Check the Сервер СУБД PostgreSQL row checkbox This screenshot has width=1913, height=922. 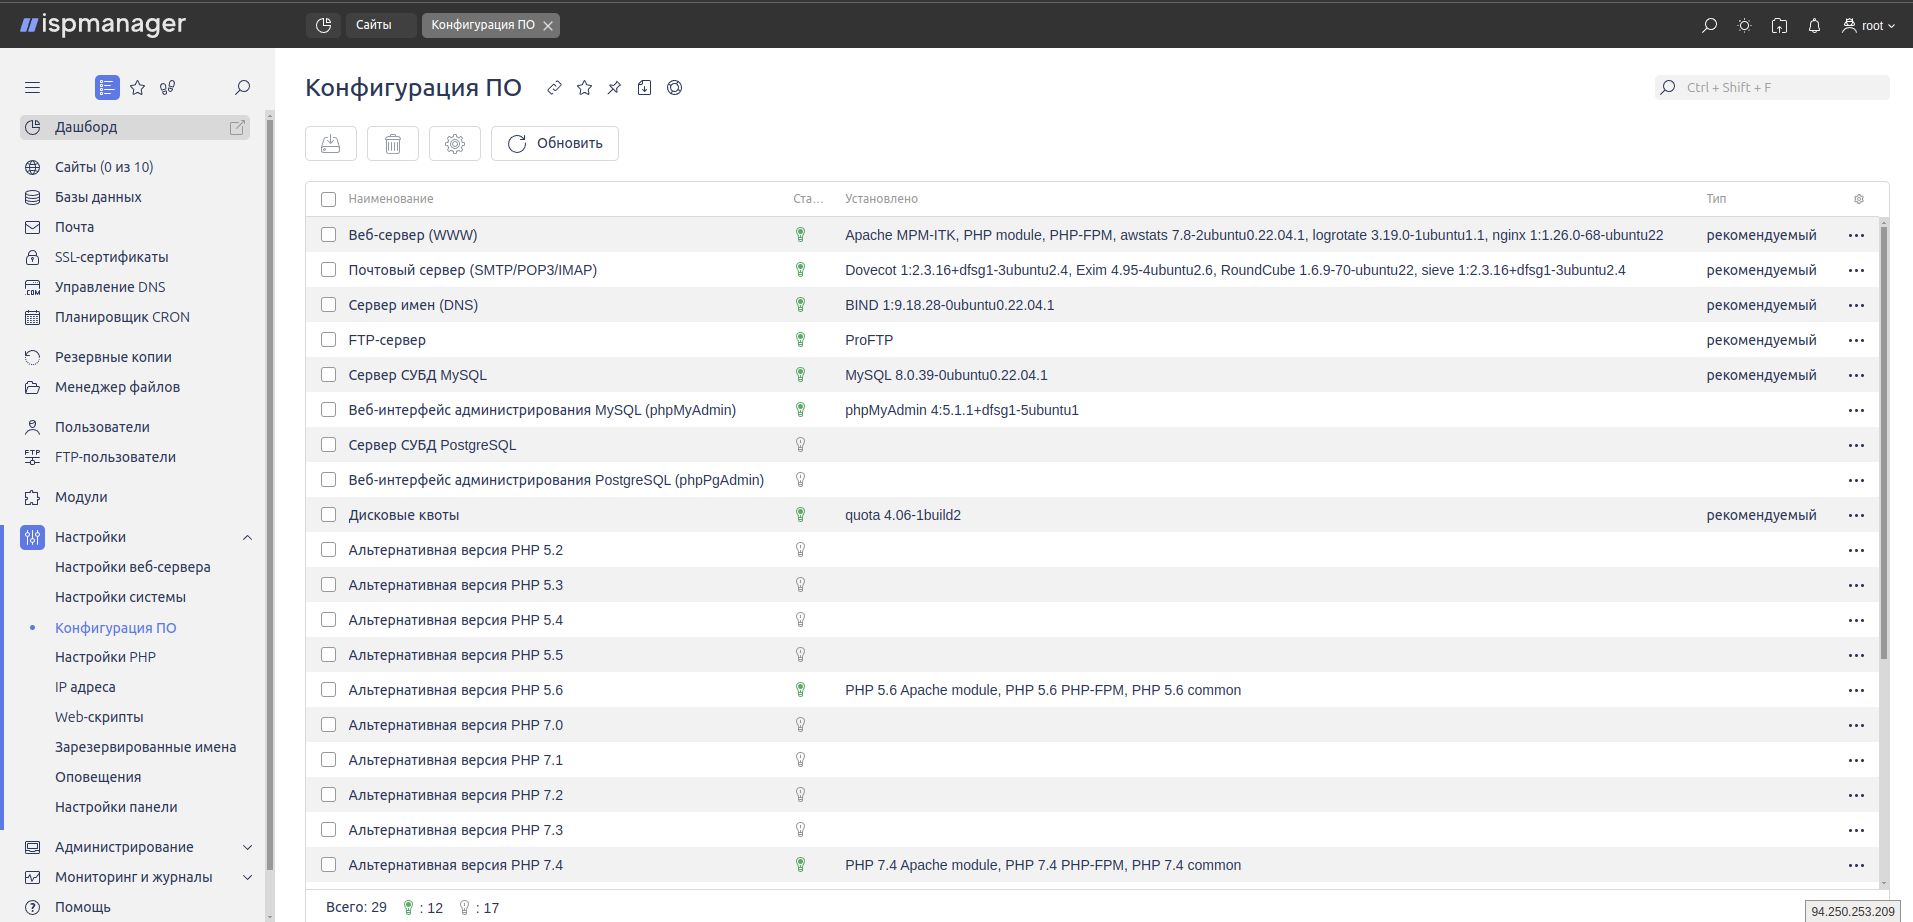pyautogui.click(x=328, y=445)
